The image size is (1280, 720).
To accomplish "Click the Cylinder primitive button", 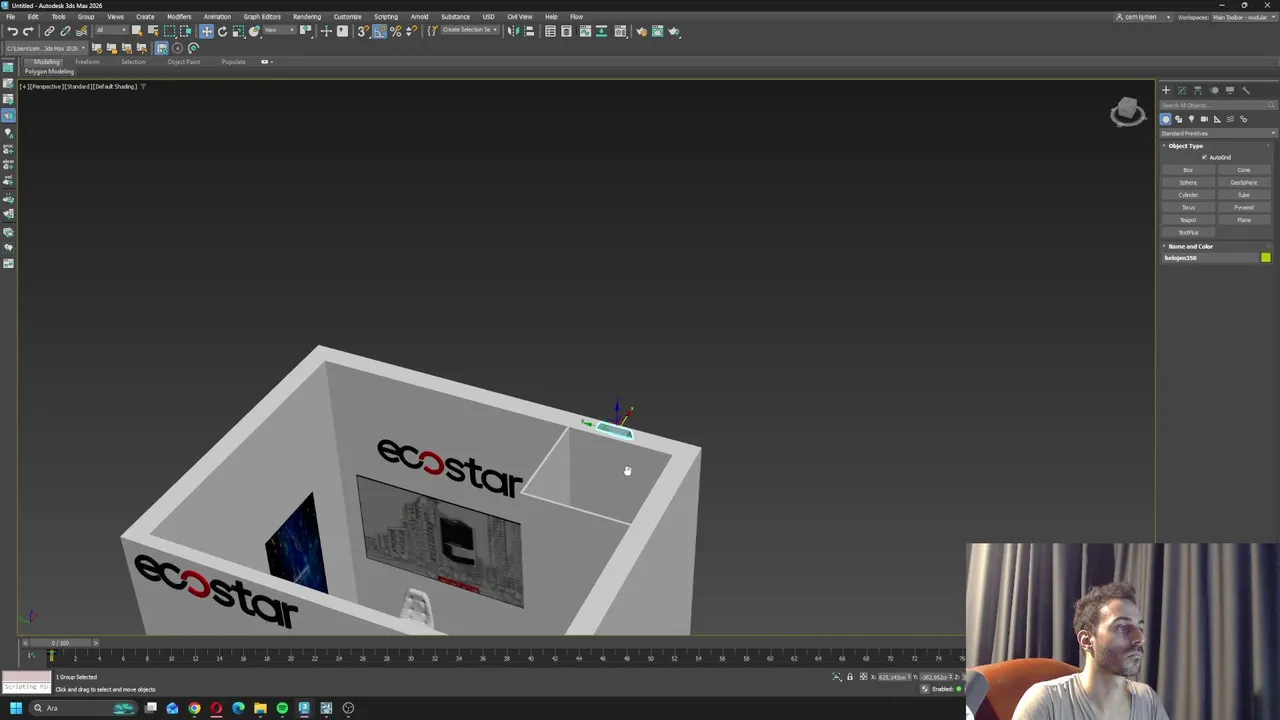I will tap(1188, 195).
